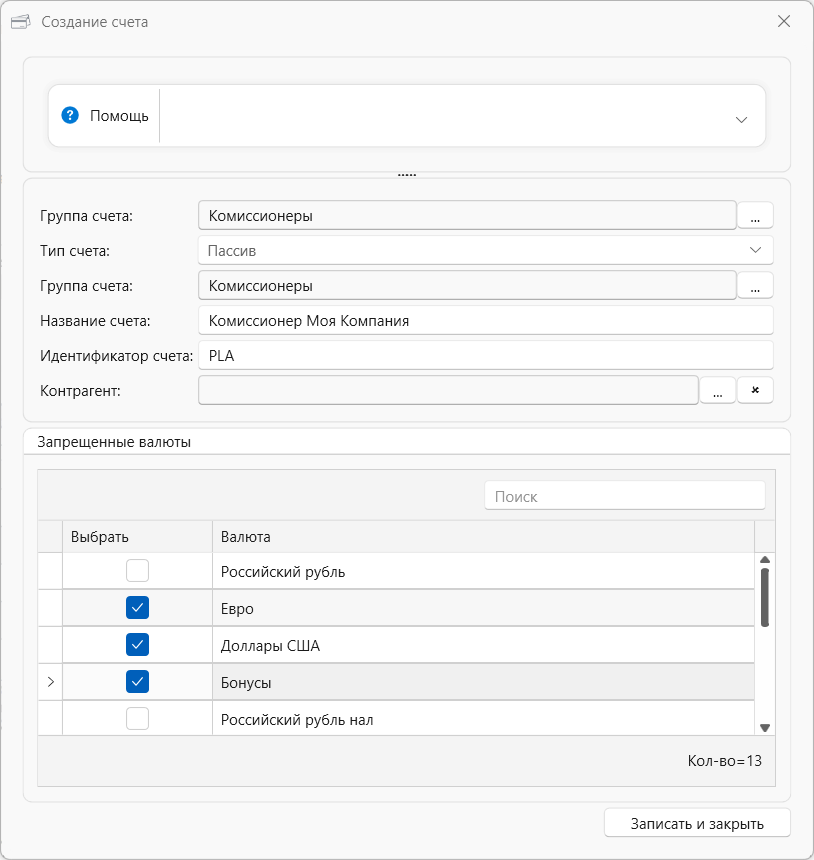Click the account card icon in title bar
Screen dimensions: 814x860
[20, 22]
